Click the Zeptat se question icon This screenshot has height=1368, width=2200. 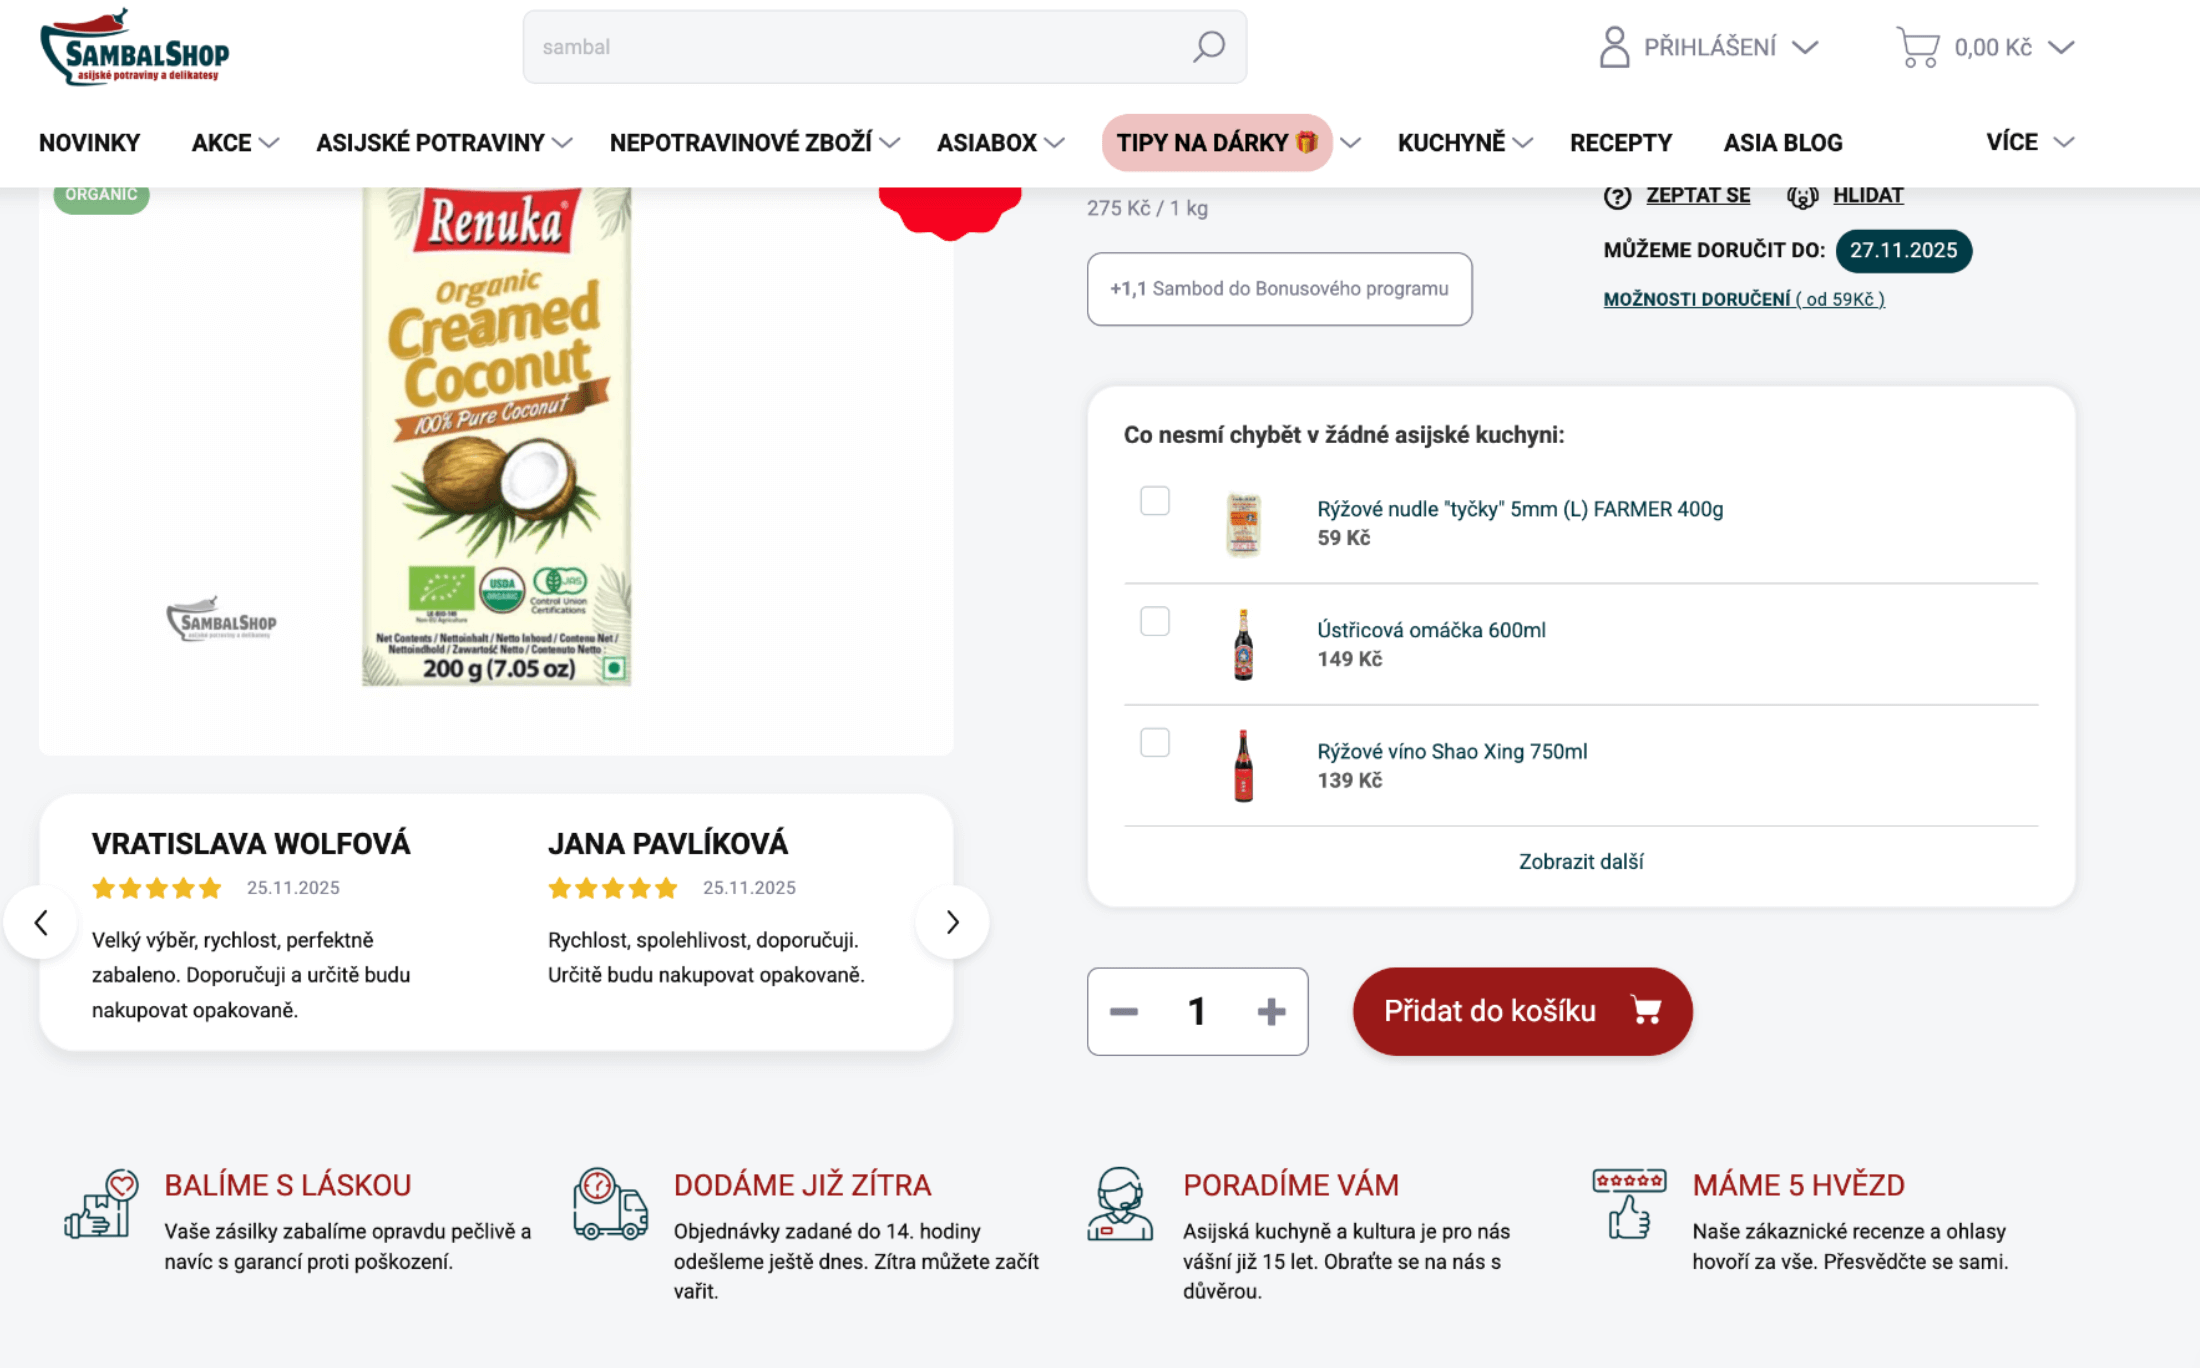click(1617, 196)
